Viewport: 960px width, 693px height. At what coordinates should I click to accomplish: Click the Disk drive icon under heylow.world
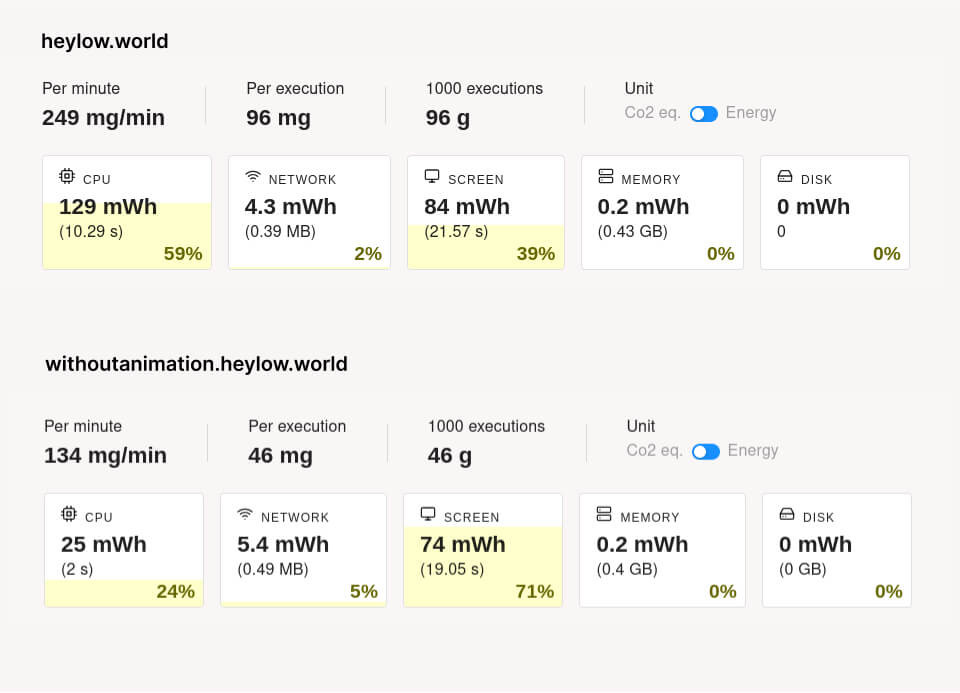point(785,177)
